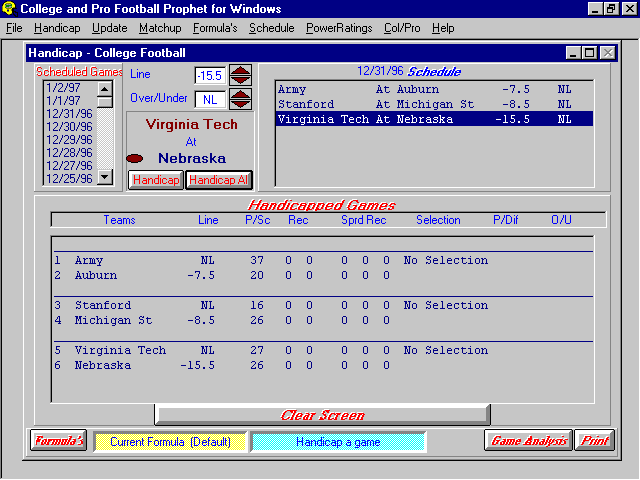
Task: Click the yellow Current Formula box
Action: [x=170, y=441]
